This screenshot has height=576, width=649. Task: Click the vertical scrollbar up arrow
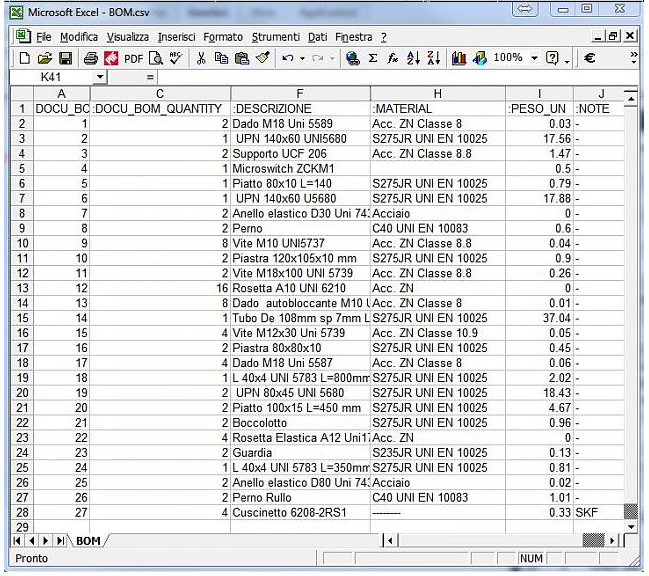pos(631,99)
